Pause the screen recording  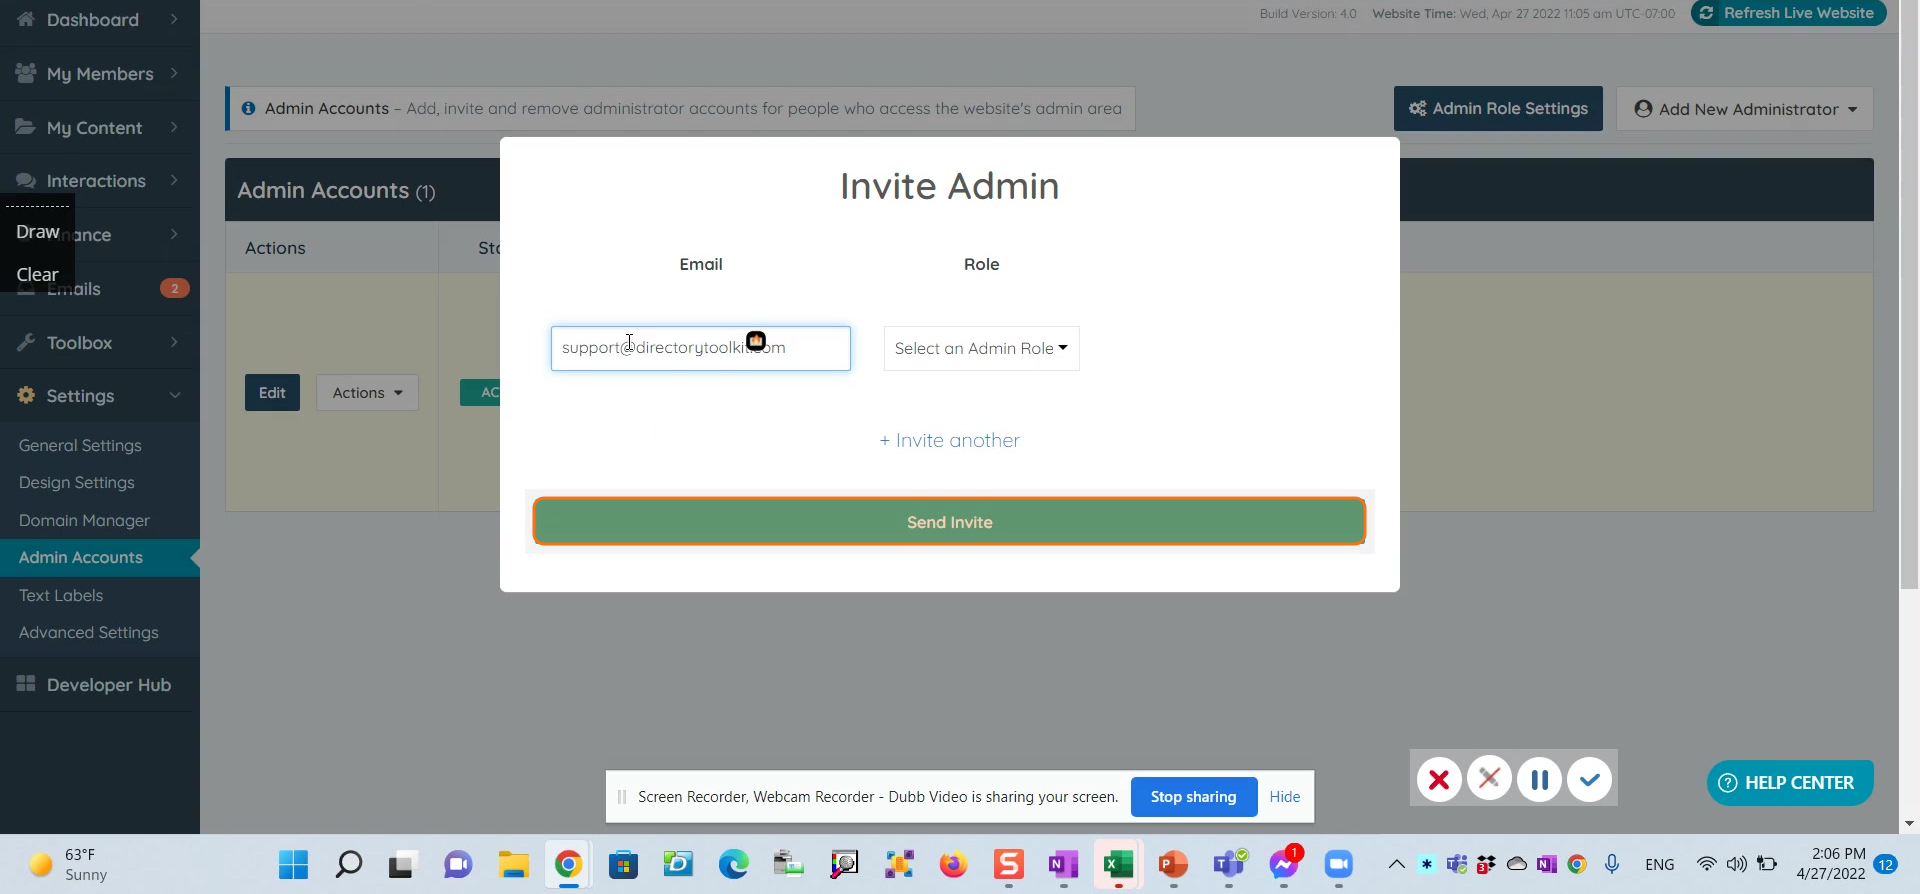(x=1539, y=779)
